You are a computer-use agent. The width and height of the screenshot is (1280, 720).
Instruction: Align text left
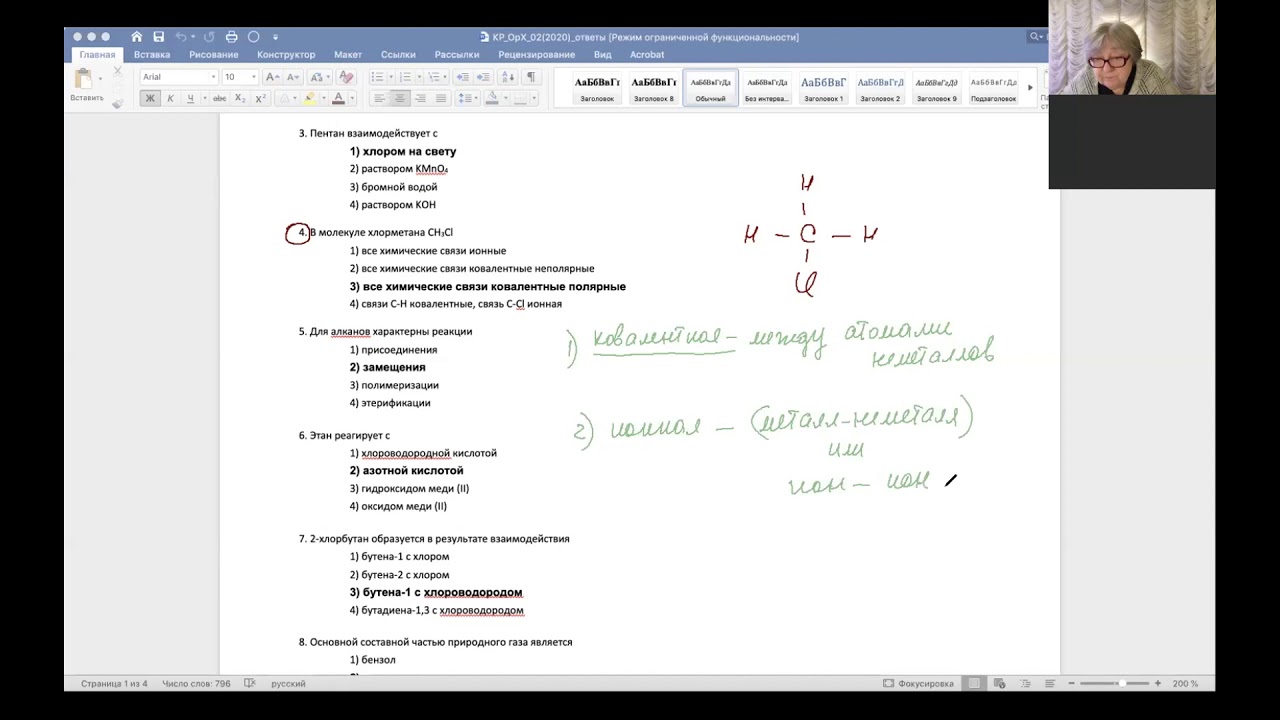click(379, 98)
